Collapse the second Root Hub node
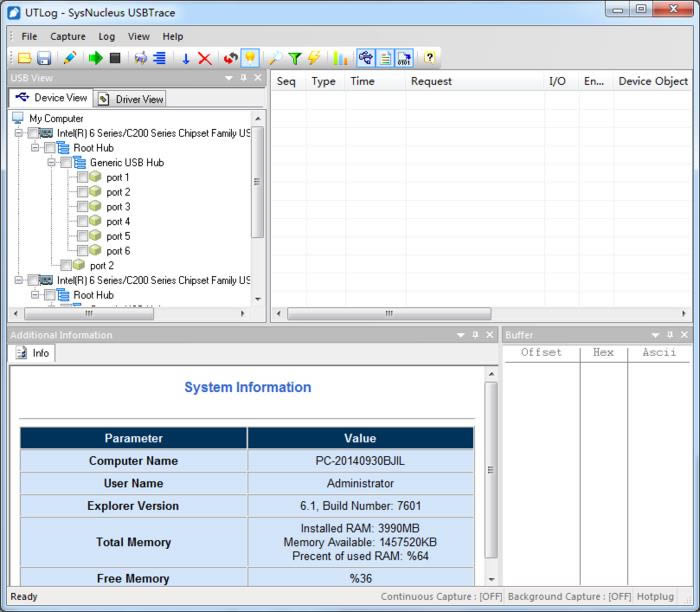Screen dimensions: 700x612 click(x=35, y=295)
